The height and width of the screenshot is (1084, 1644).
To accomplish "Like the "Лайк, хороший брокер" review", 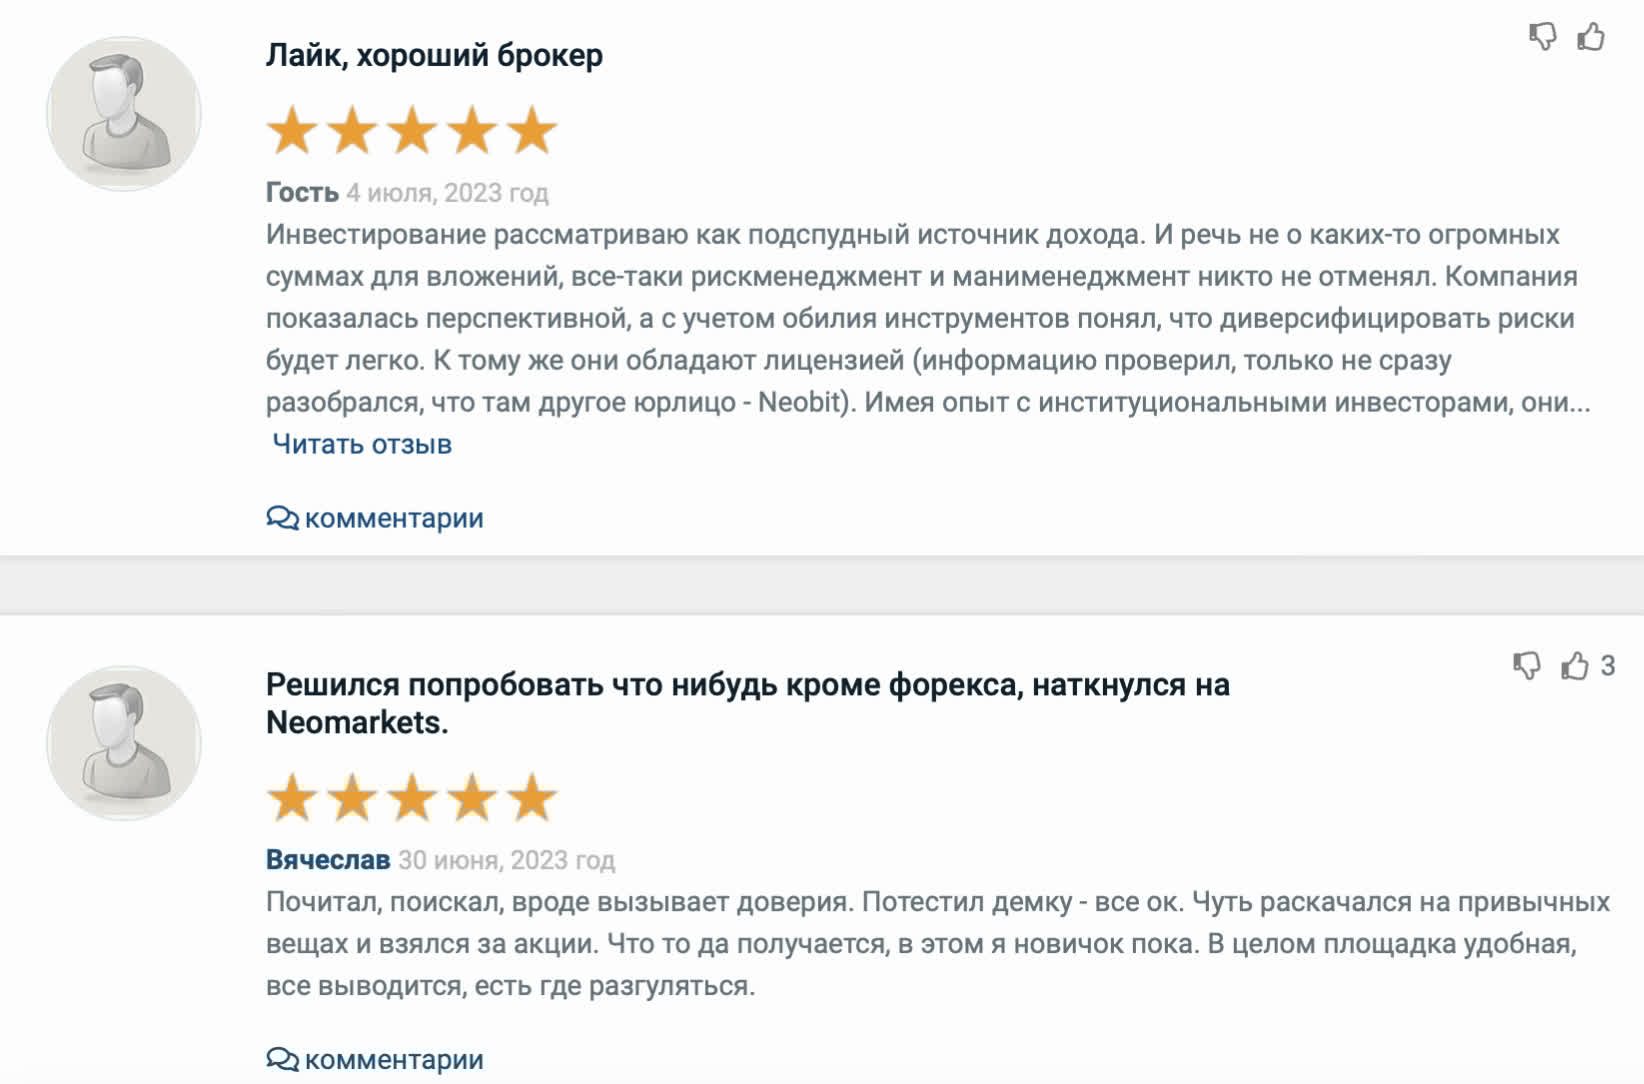I will [x=1591, y=37].
